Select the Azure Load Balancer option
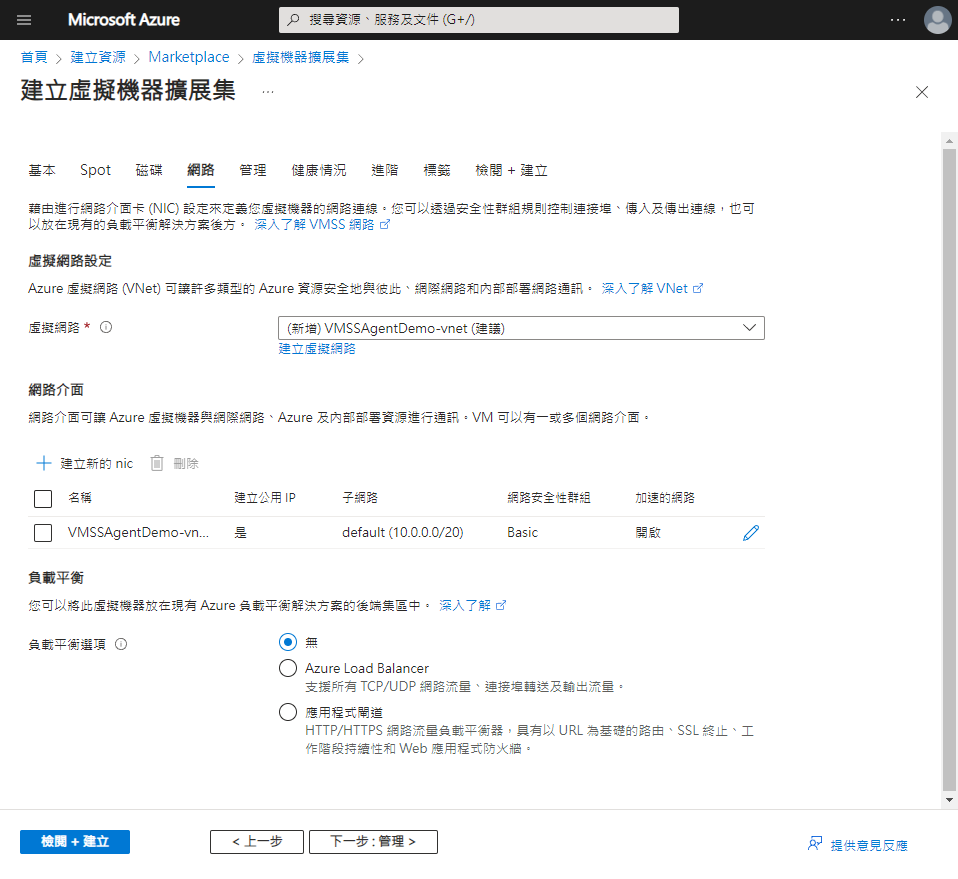The height and width of the screenshot is (879, 958). click(x=288, y=668)
